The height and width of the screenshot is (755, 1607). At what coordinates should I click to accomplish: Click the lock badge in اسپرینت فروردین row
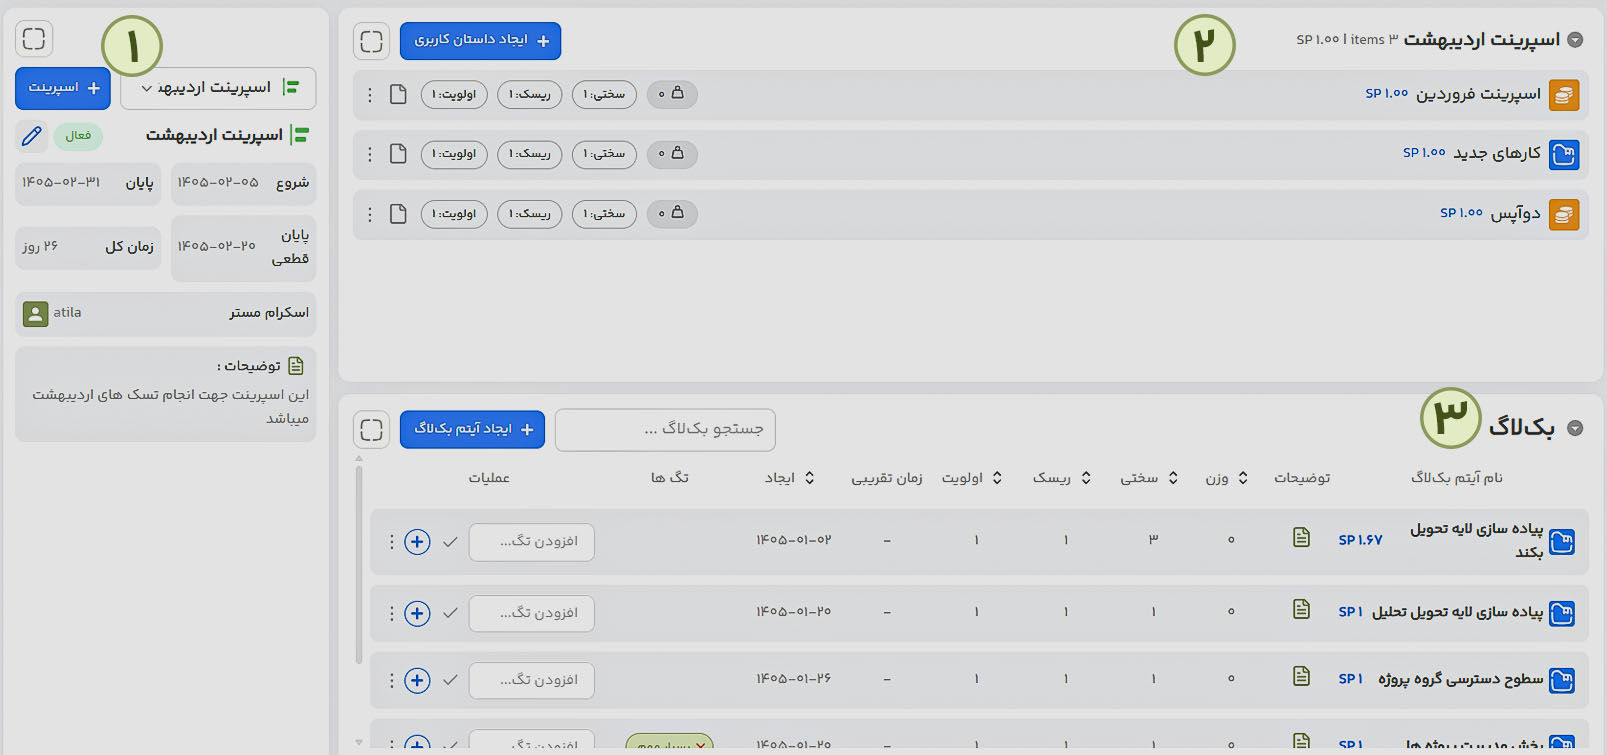[x=672, y=94]
